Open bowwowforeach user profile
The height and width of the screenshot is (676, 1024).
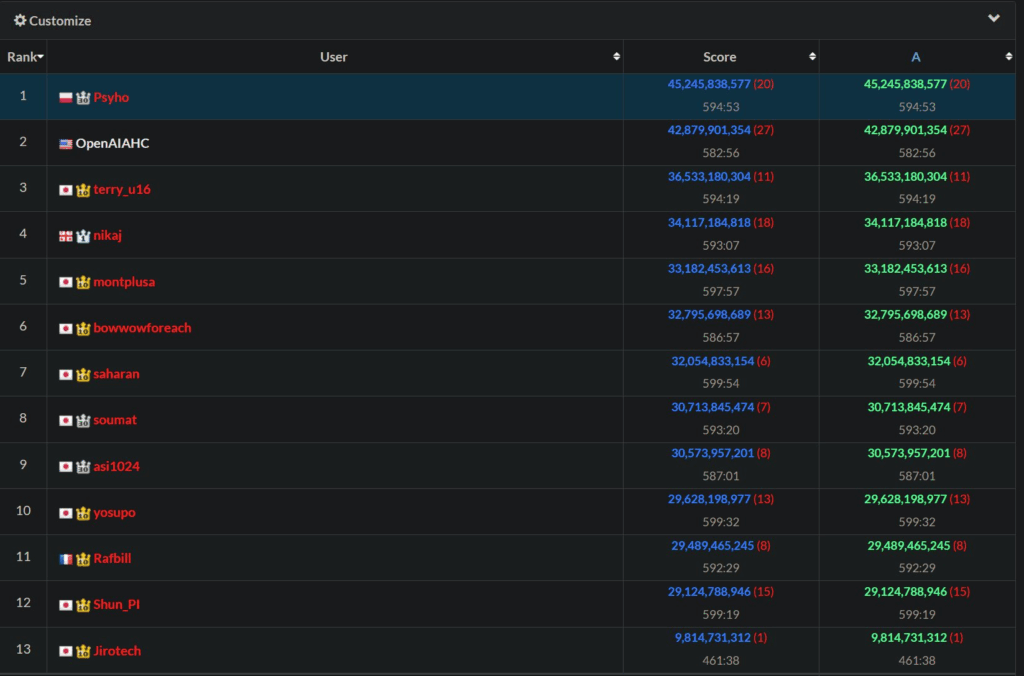[142, 328]
